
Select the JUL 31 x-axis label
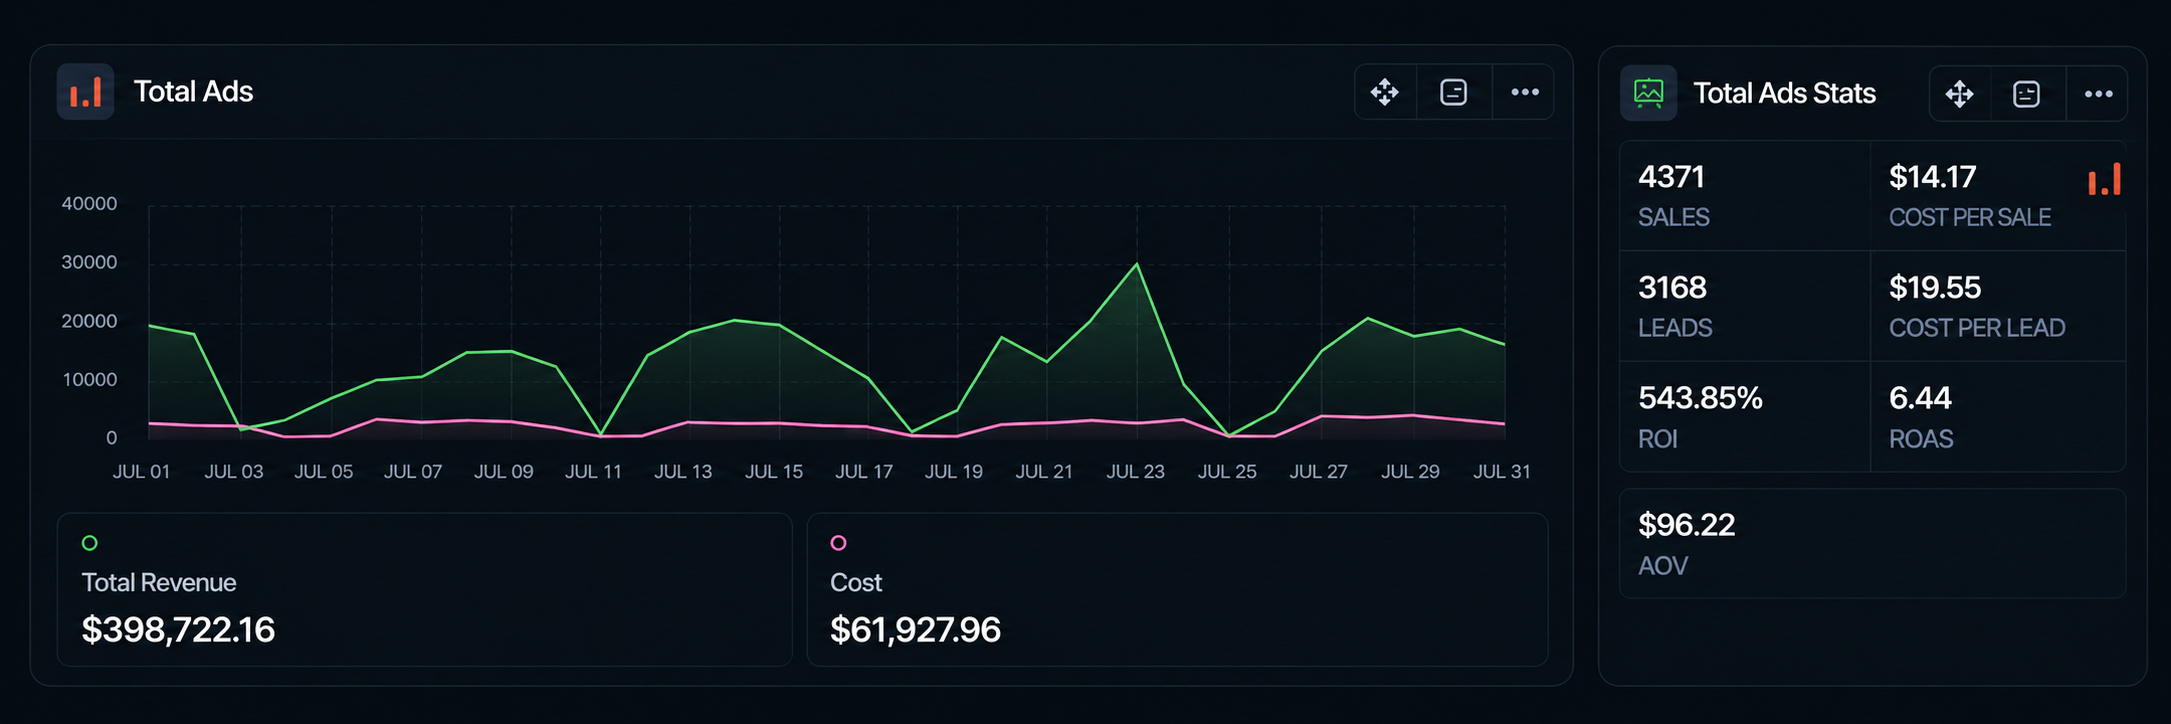tap(1501, 471)
